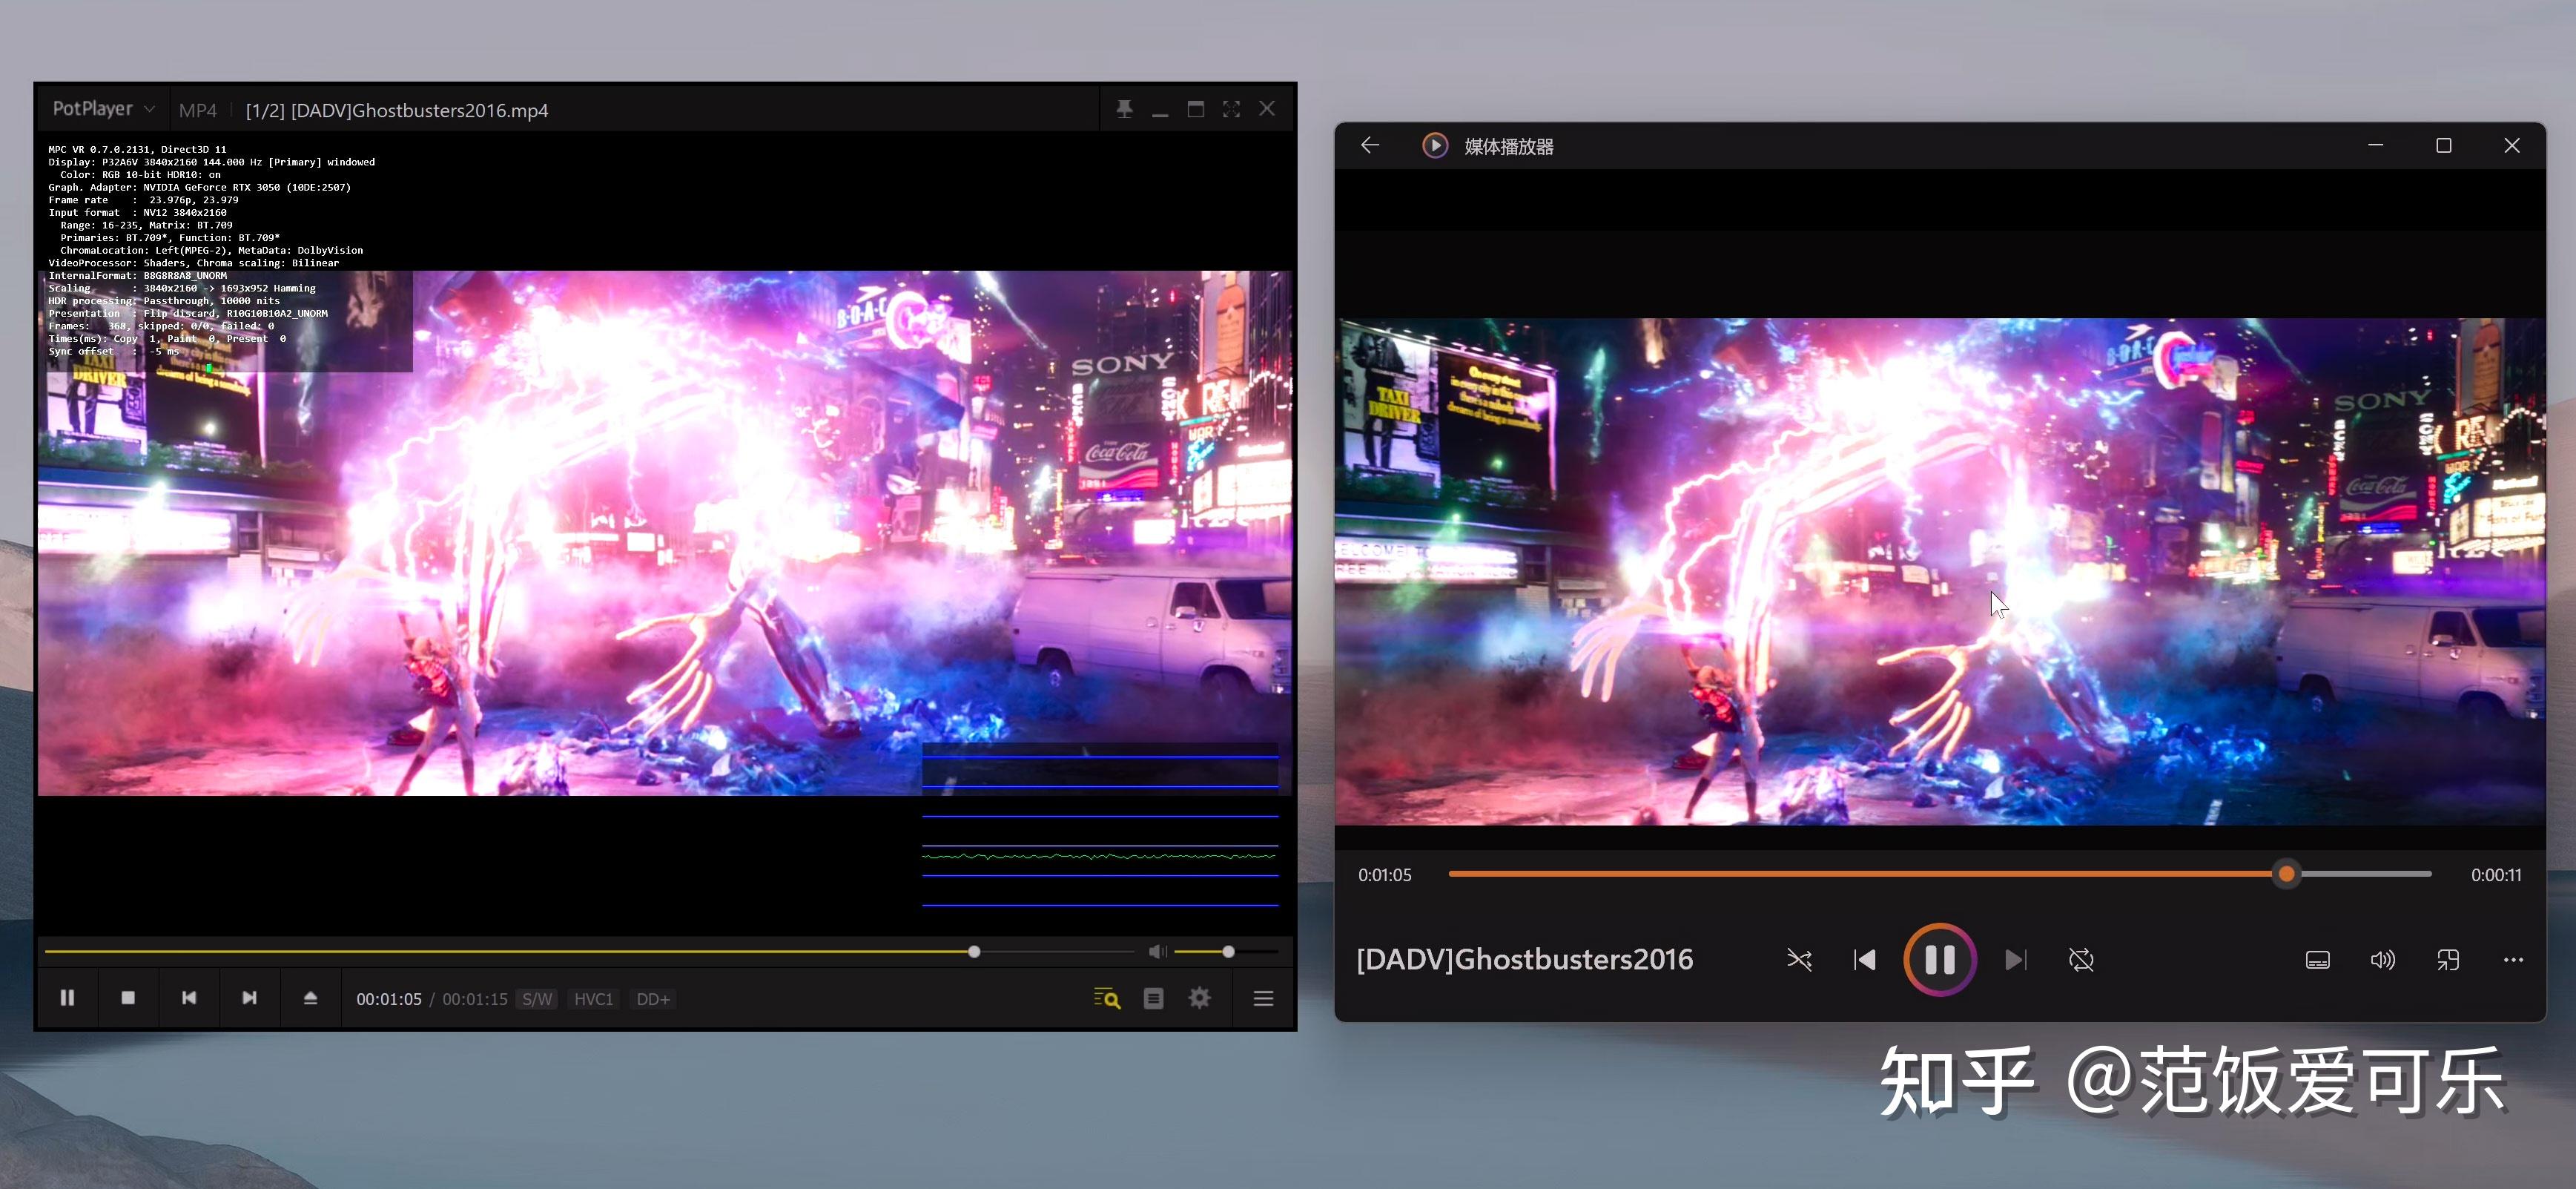The image size is (2576, 1189).
Task: Toggle pin on top in PotPlayer
Action: 1124,109
